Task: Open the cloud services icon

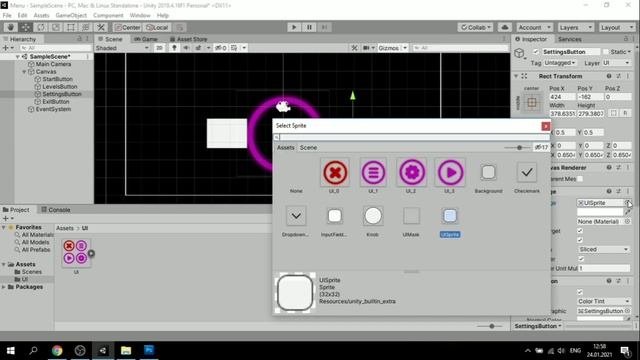Action: pyautogui.click(x=505, y=27)
